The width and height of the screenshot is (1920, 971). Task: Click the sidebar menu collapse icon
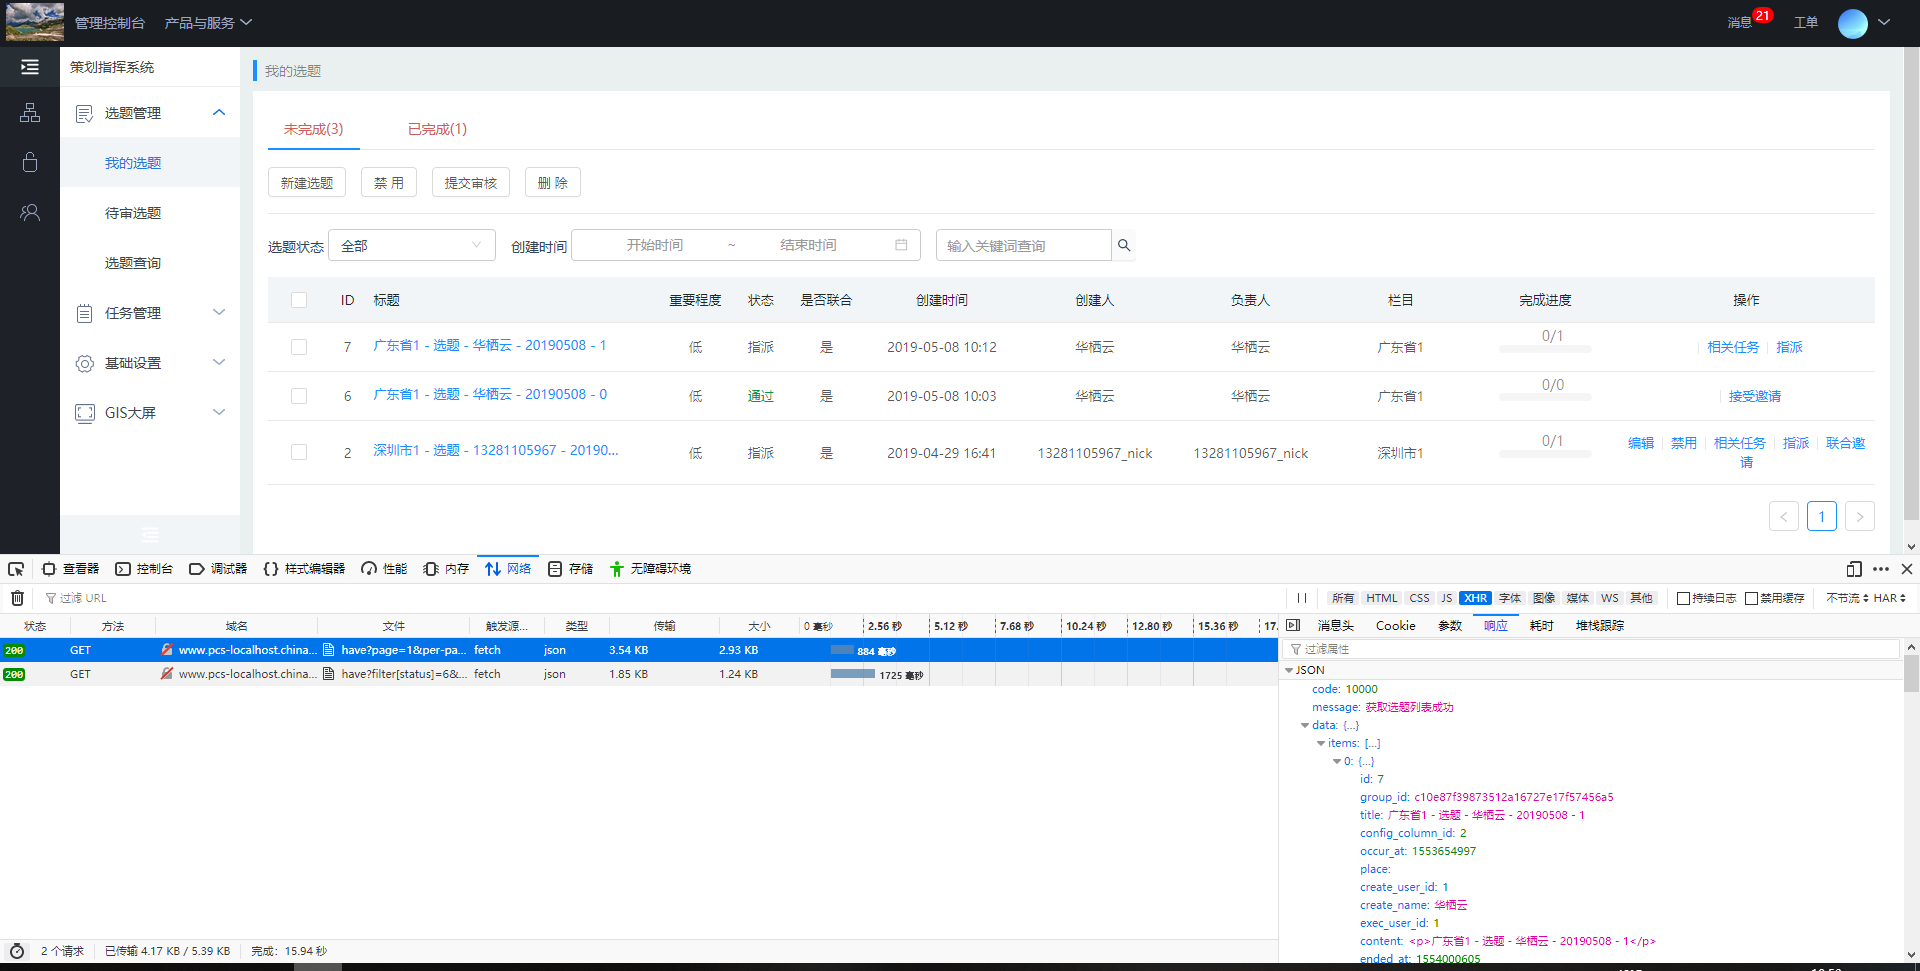pos(30,67)
